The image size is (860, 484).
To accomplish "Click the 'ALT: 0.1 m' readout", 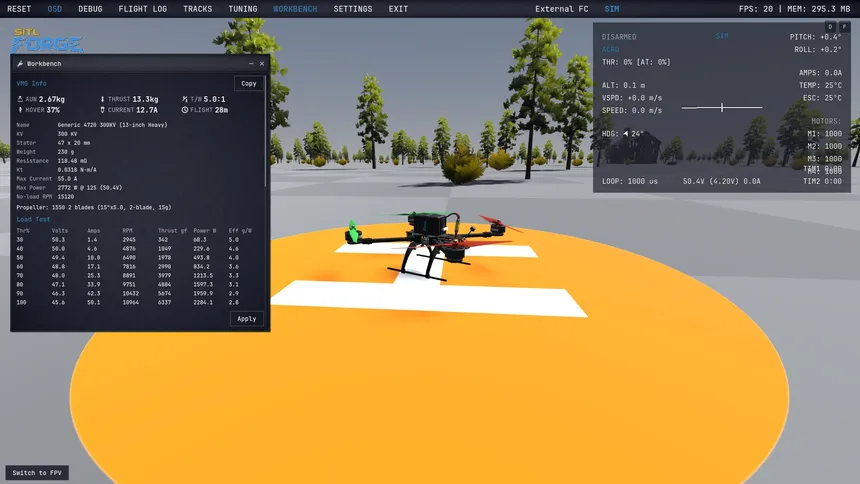I will tap(624, 85).
